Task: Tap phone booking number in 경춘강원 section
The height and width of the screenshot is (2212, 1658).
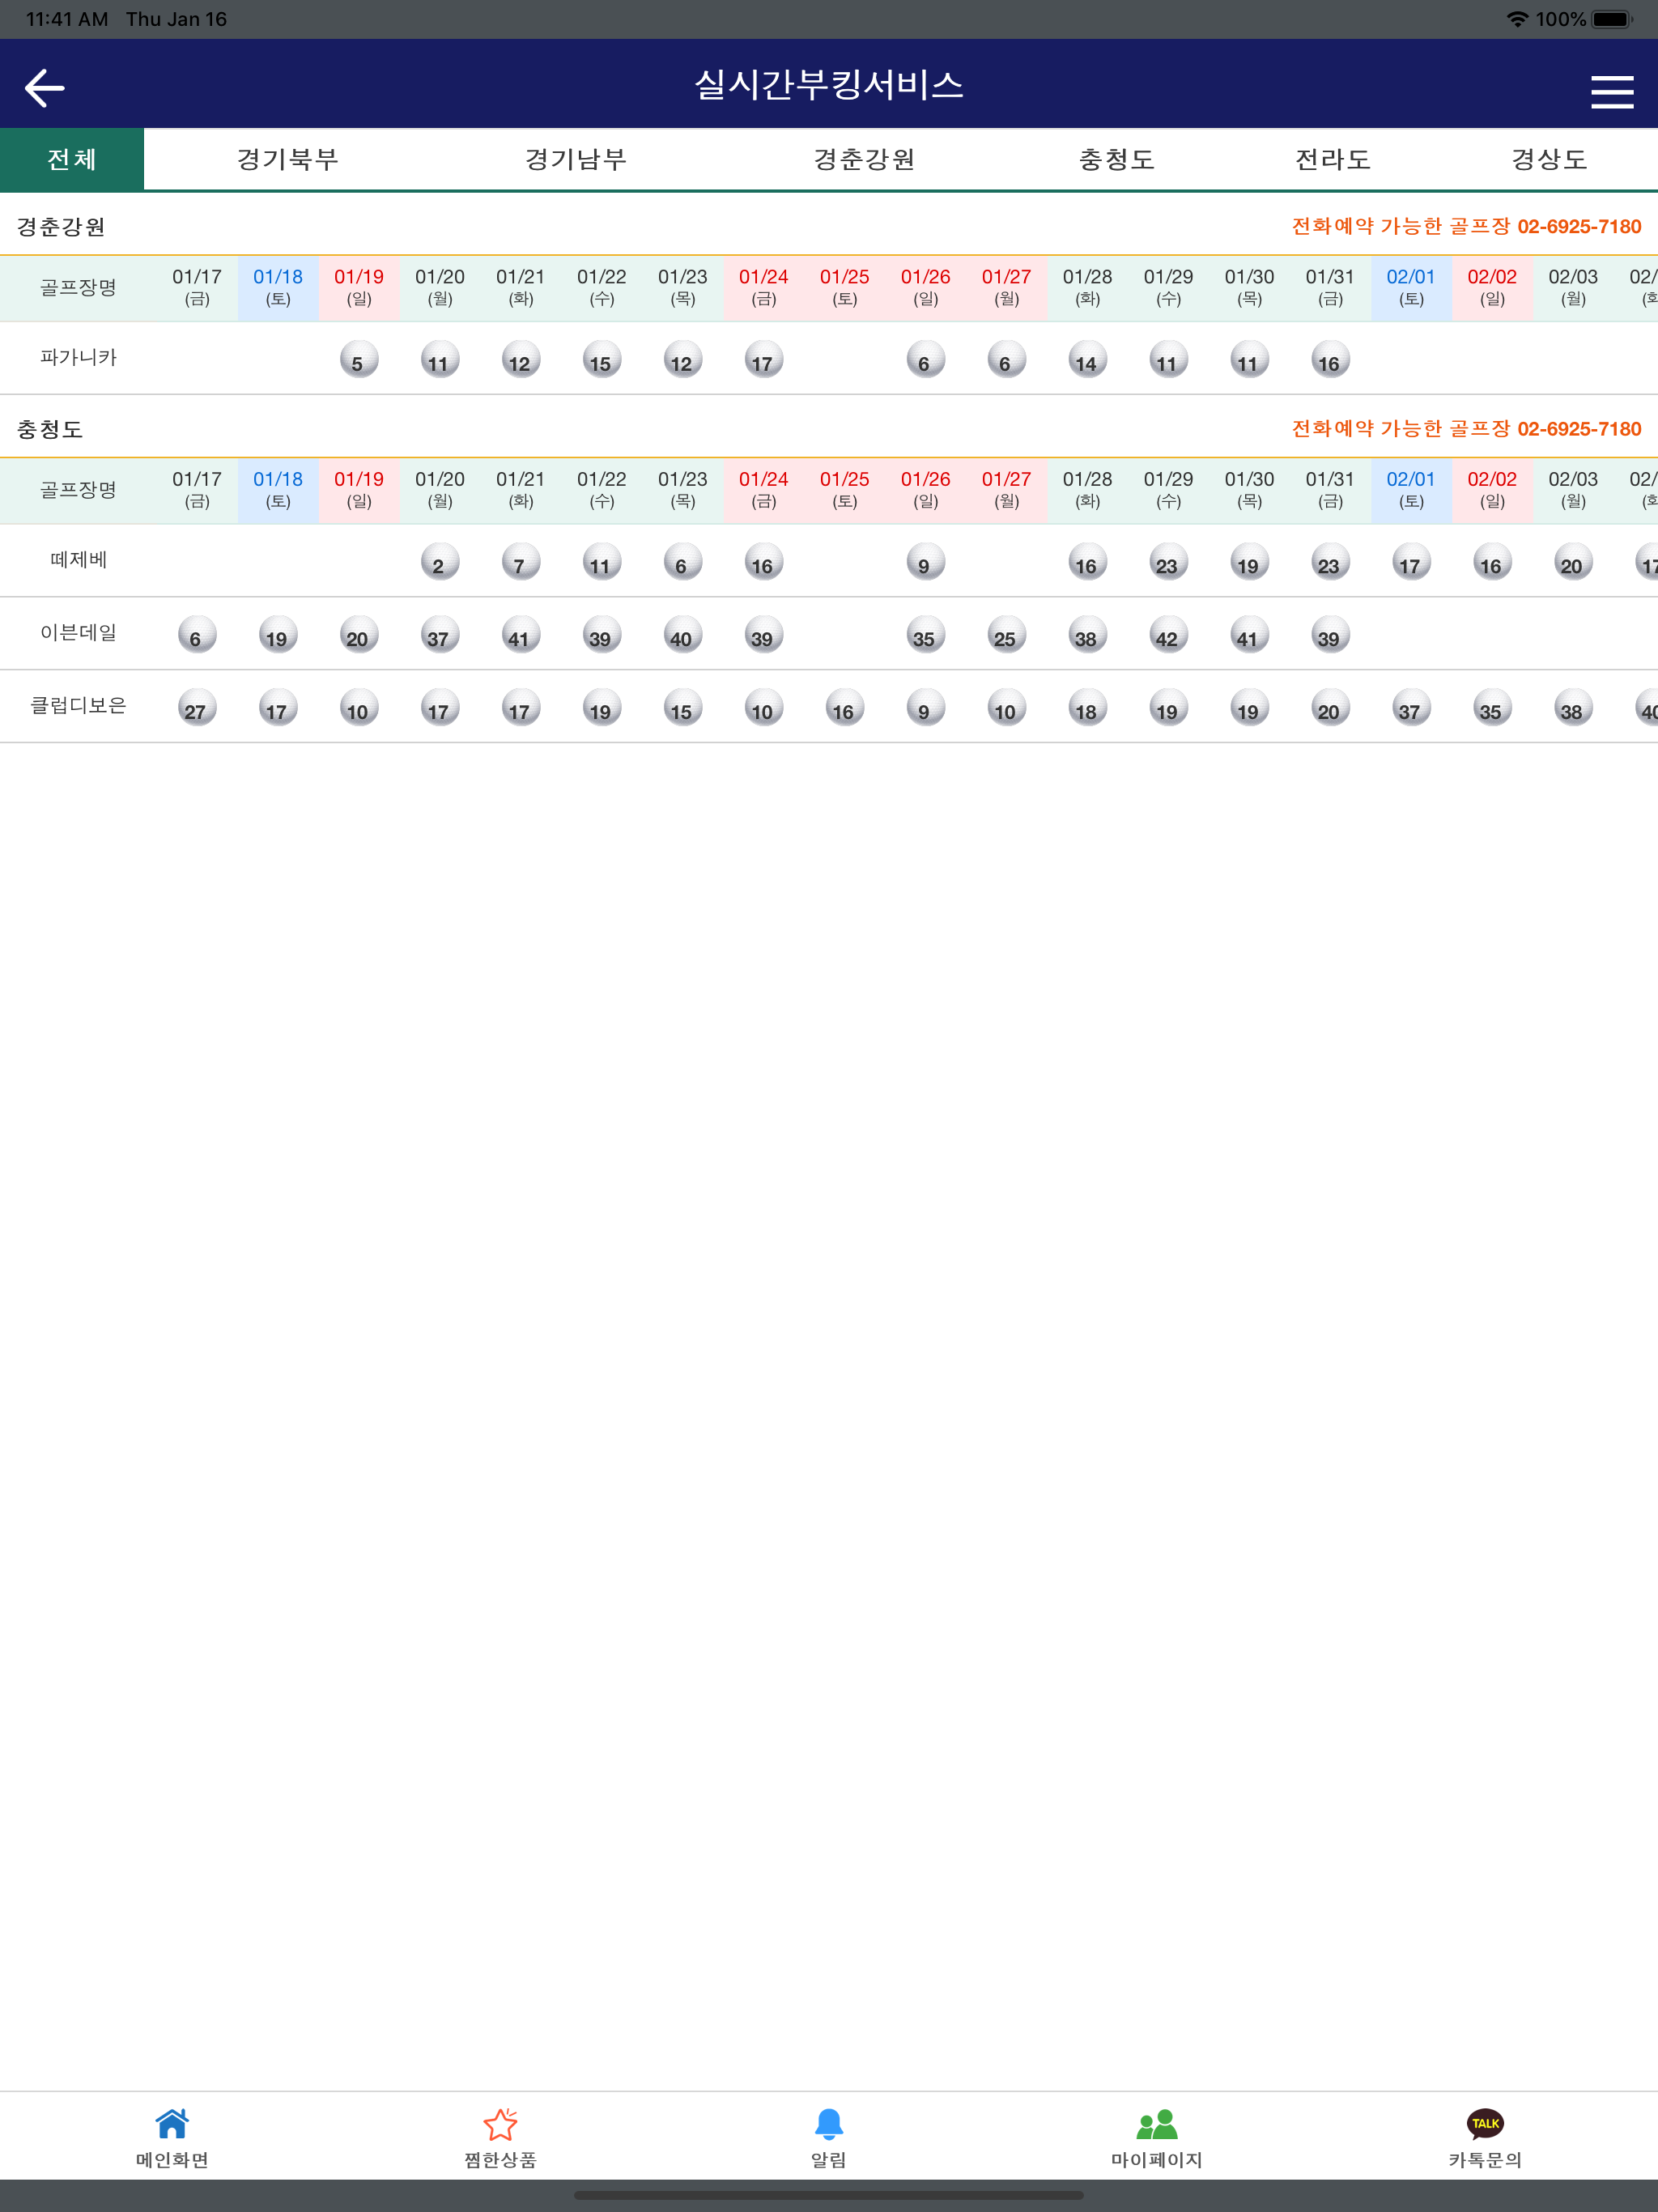Action: pyautogui.click(x=1579, y=226)
